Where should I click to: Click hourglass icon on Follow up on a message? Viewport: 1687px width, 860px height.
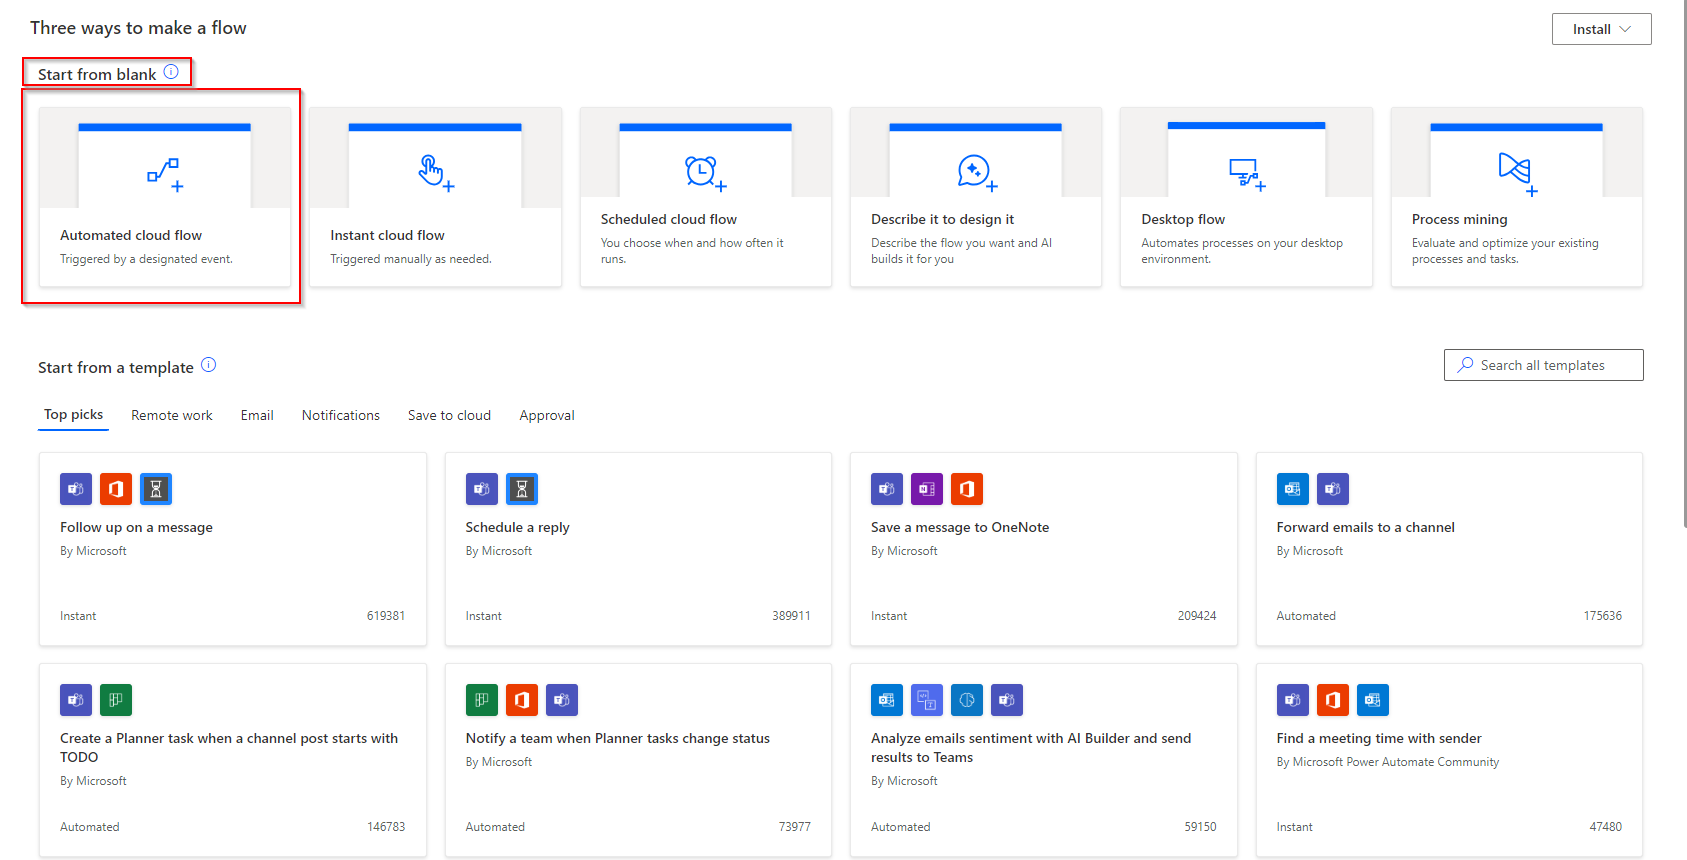pyautogui.click(x=156, y=489)
